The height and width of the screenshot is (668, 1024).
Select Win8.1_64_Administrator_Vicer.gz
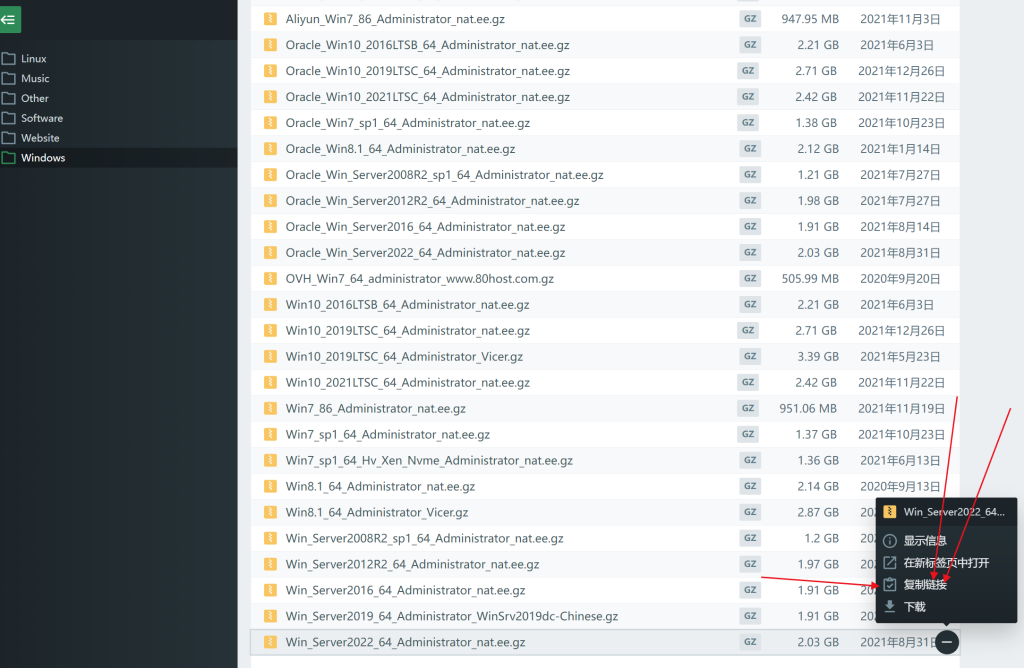coord(377,513)
